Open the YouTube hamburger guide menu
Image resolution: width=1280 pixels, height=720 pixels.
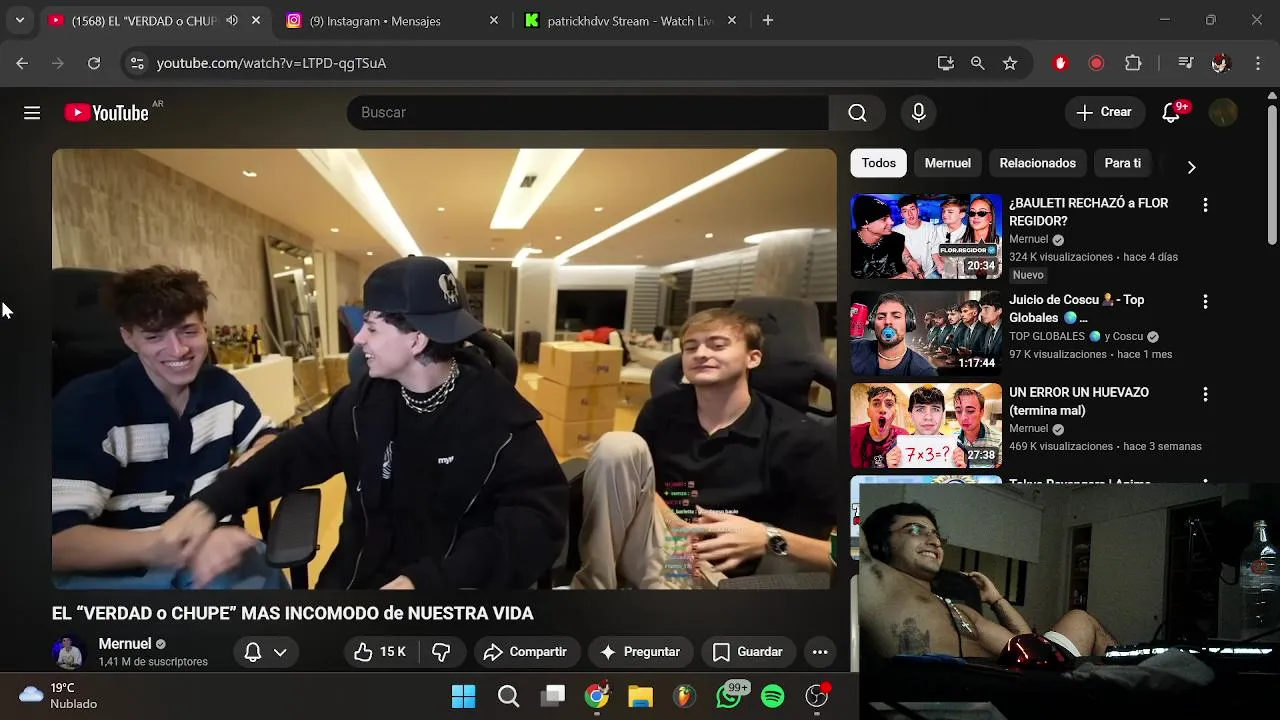pyautogui.click(x=32, y=113)
